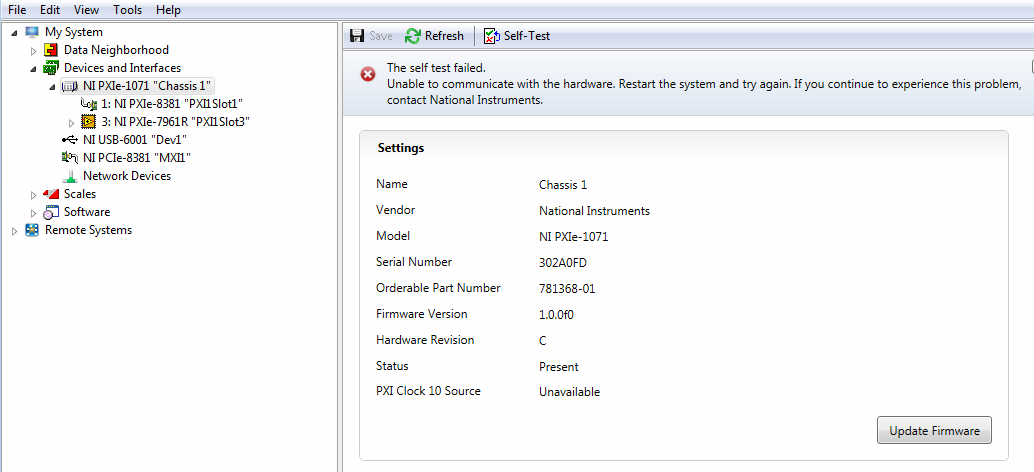This screenshot has height=472, width=1034.
Task: Click the Model value NI PXIe-1071
Action: pos(573,237)
